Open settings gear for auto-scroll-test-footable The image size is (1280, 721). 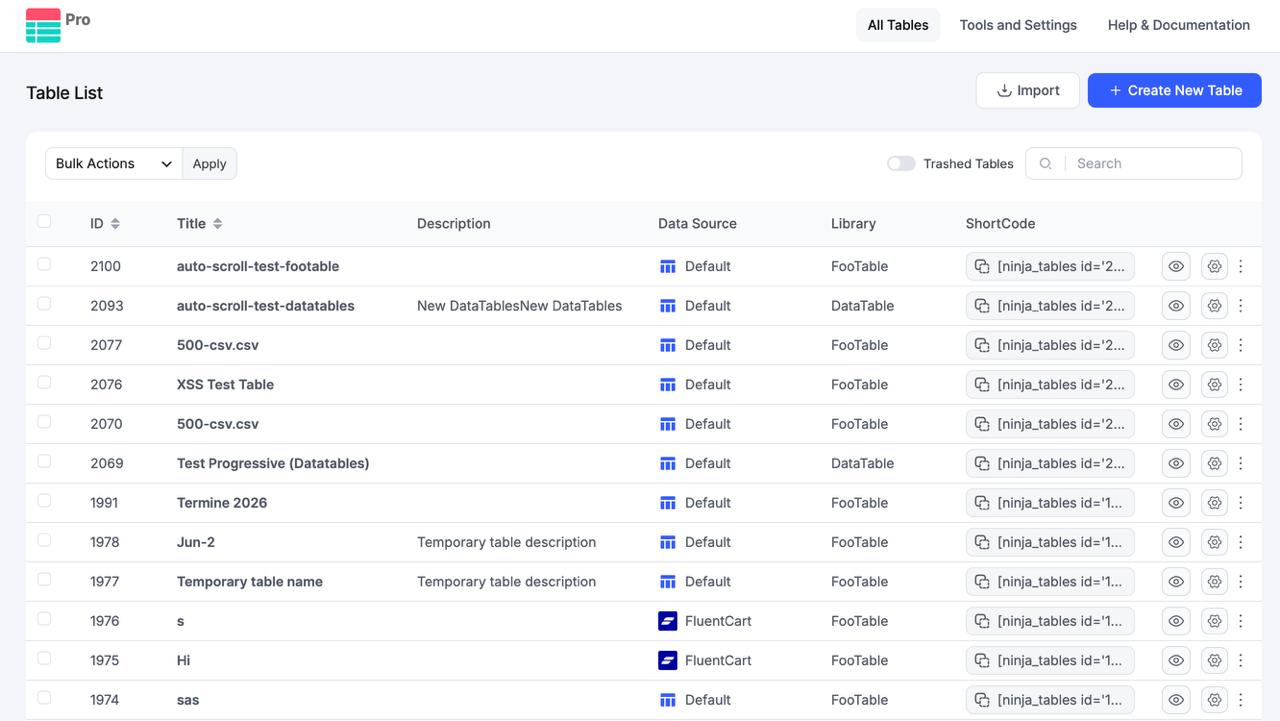1214,266
